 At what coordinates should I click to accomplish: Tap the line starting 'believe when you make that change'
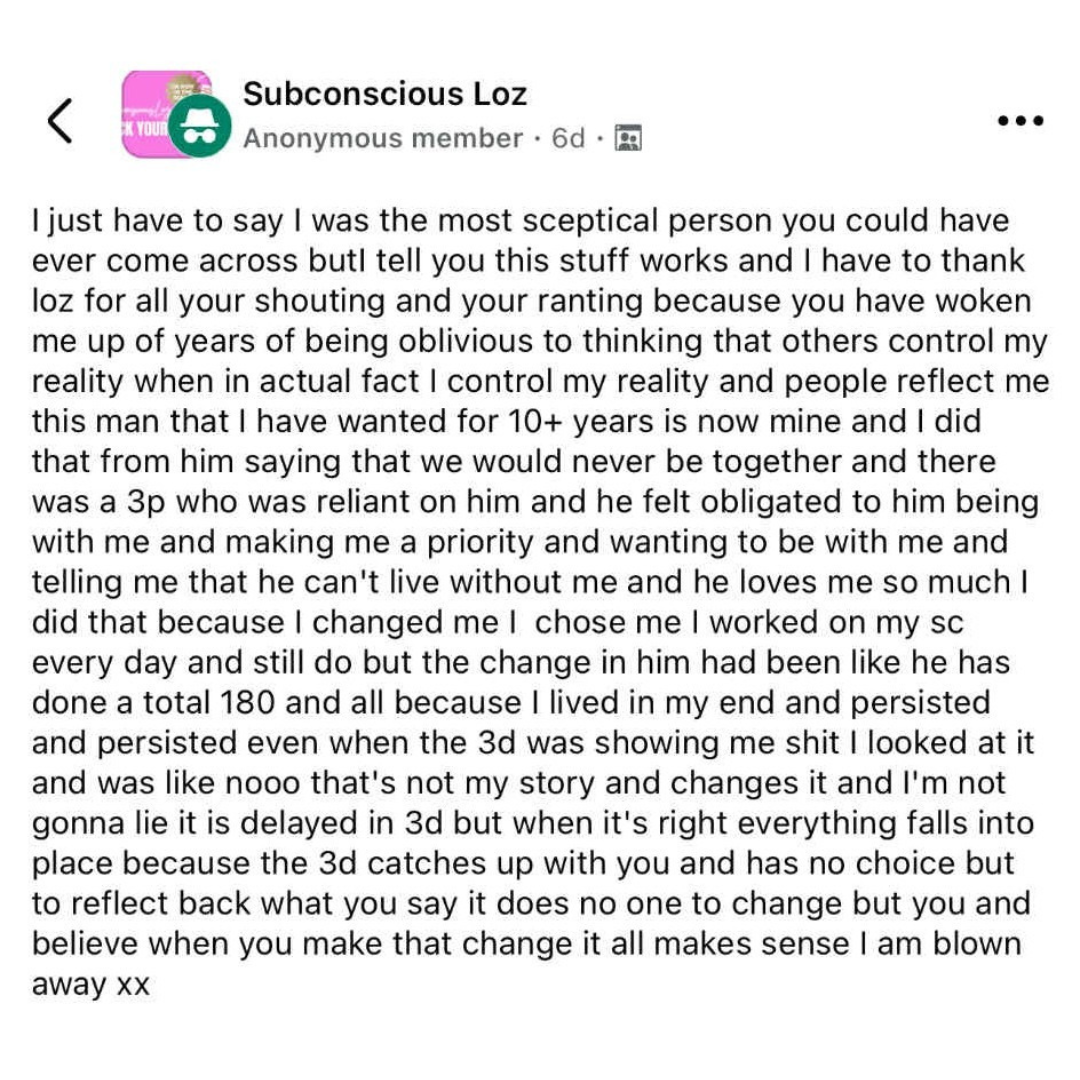point(527,944)
